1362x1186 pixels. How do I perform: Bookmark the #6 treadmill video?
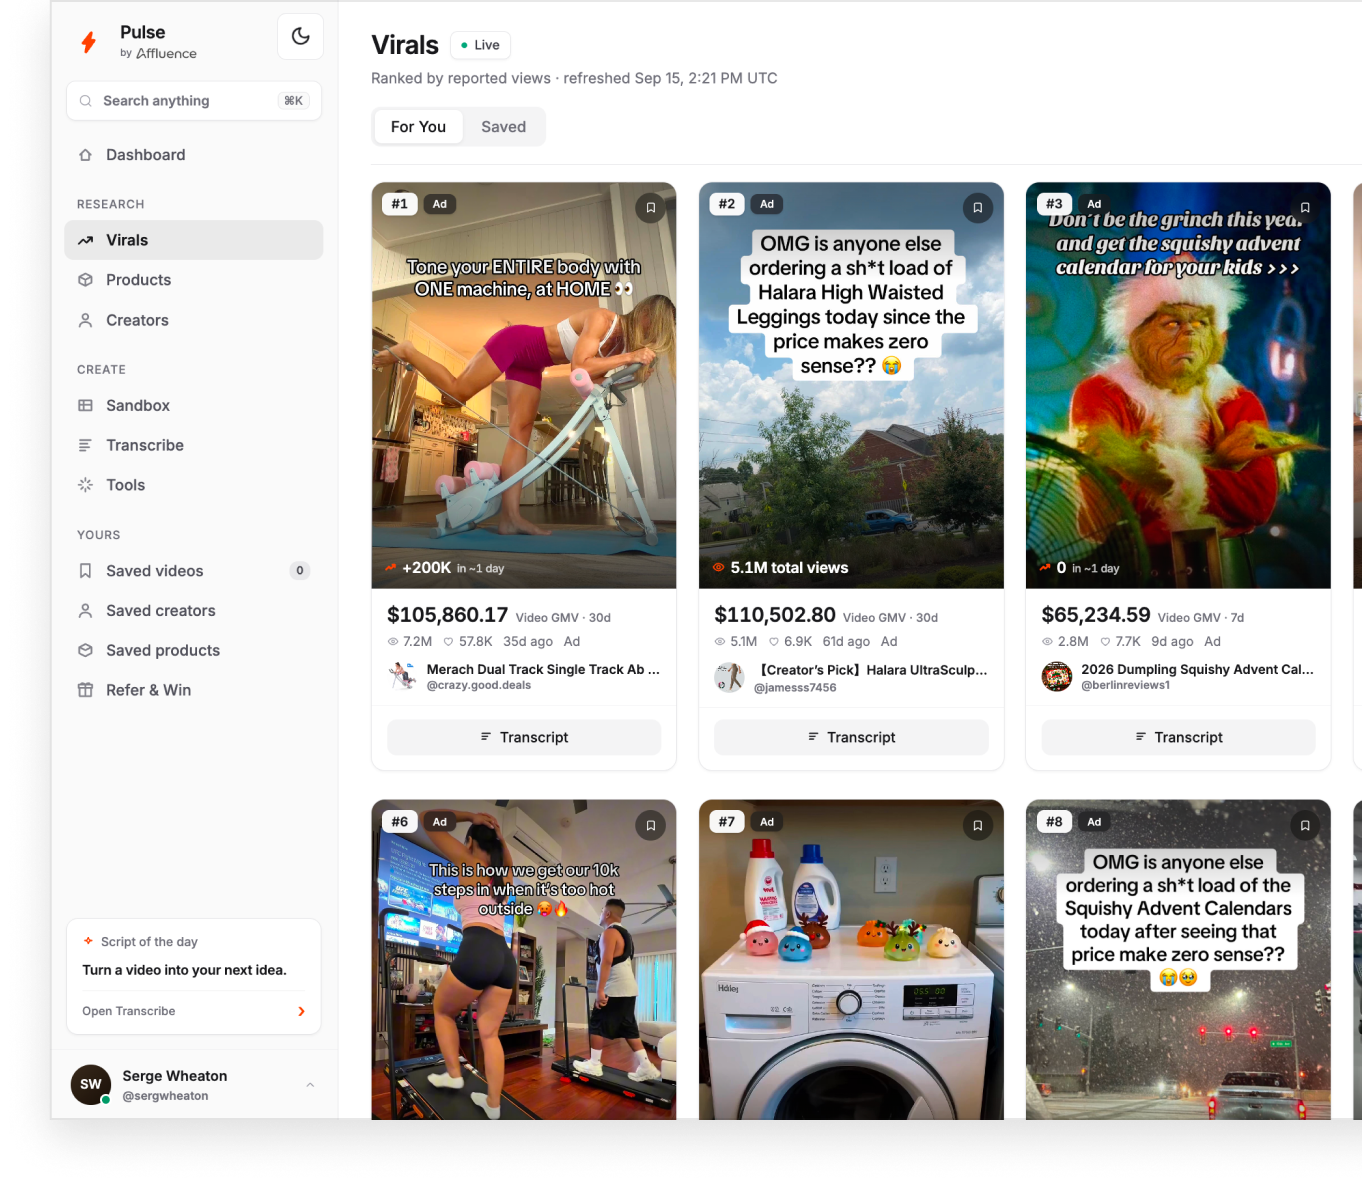(651, 826)
